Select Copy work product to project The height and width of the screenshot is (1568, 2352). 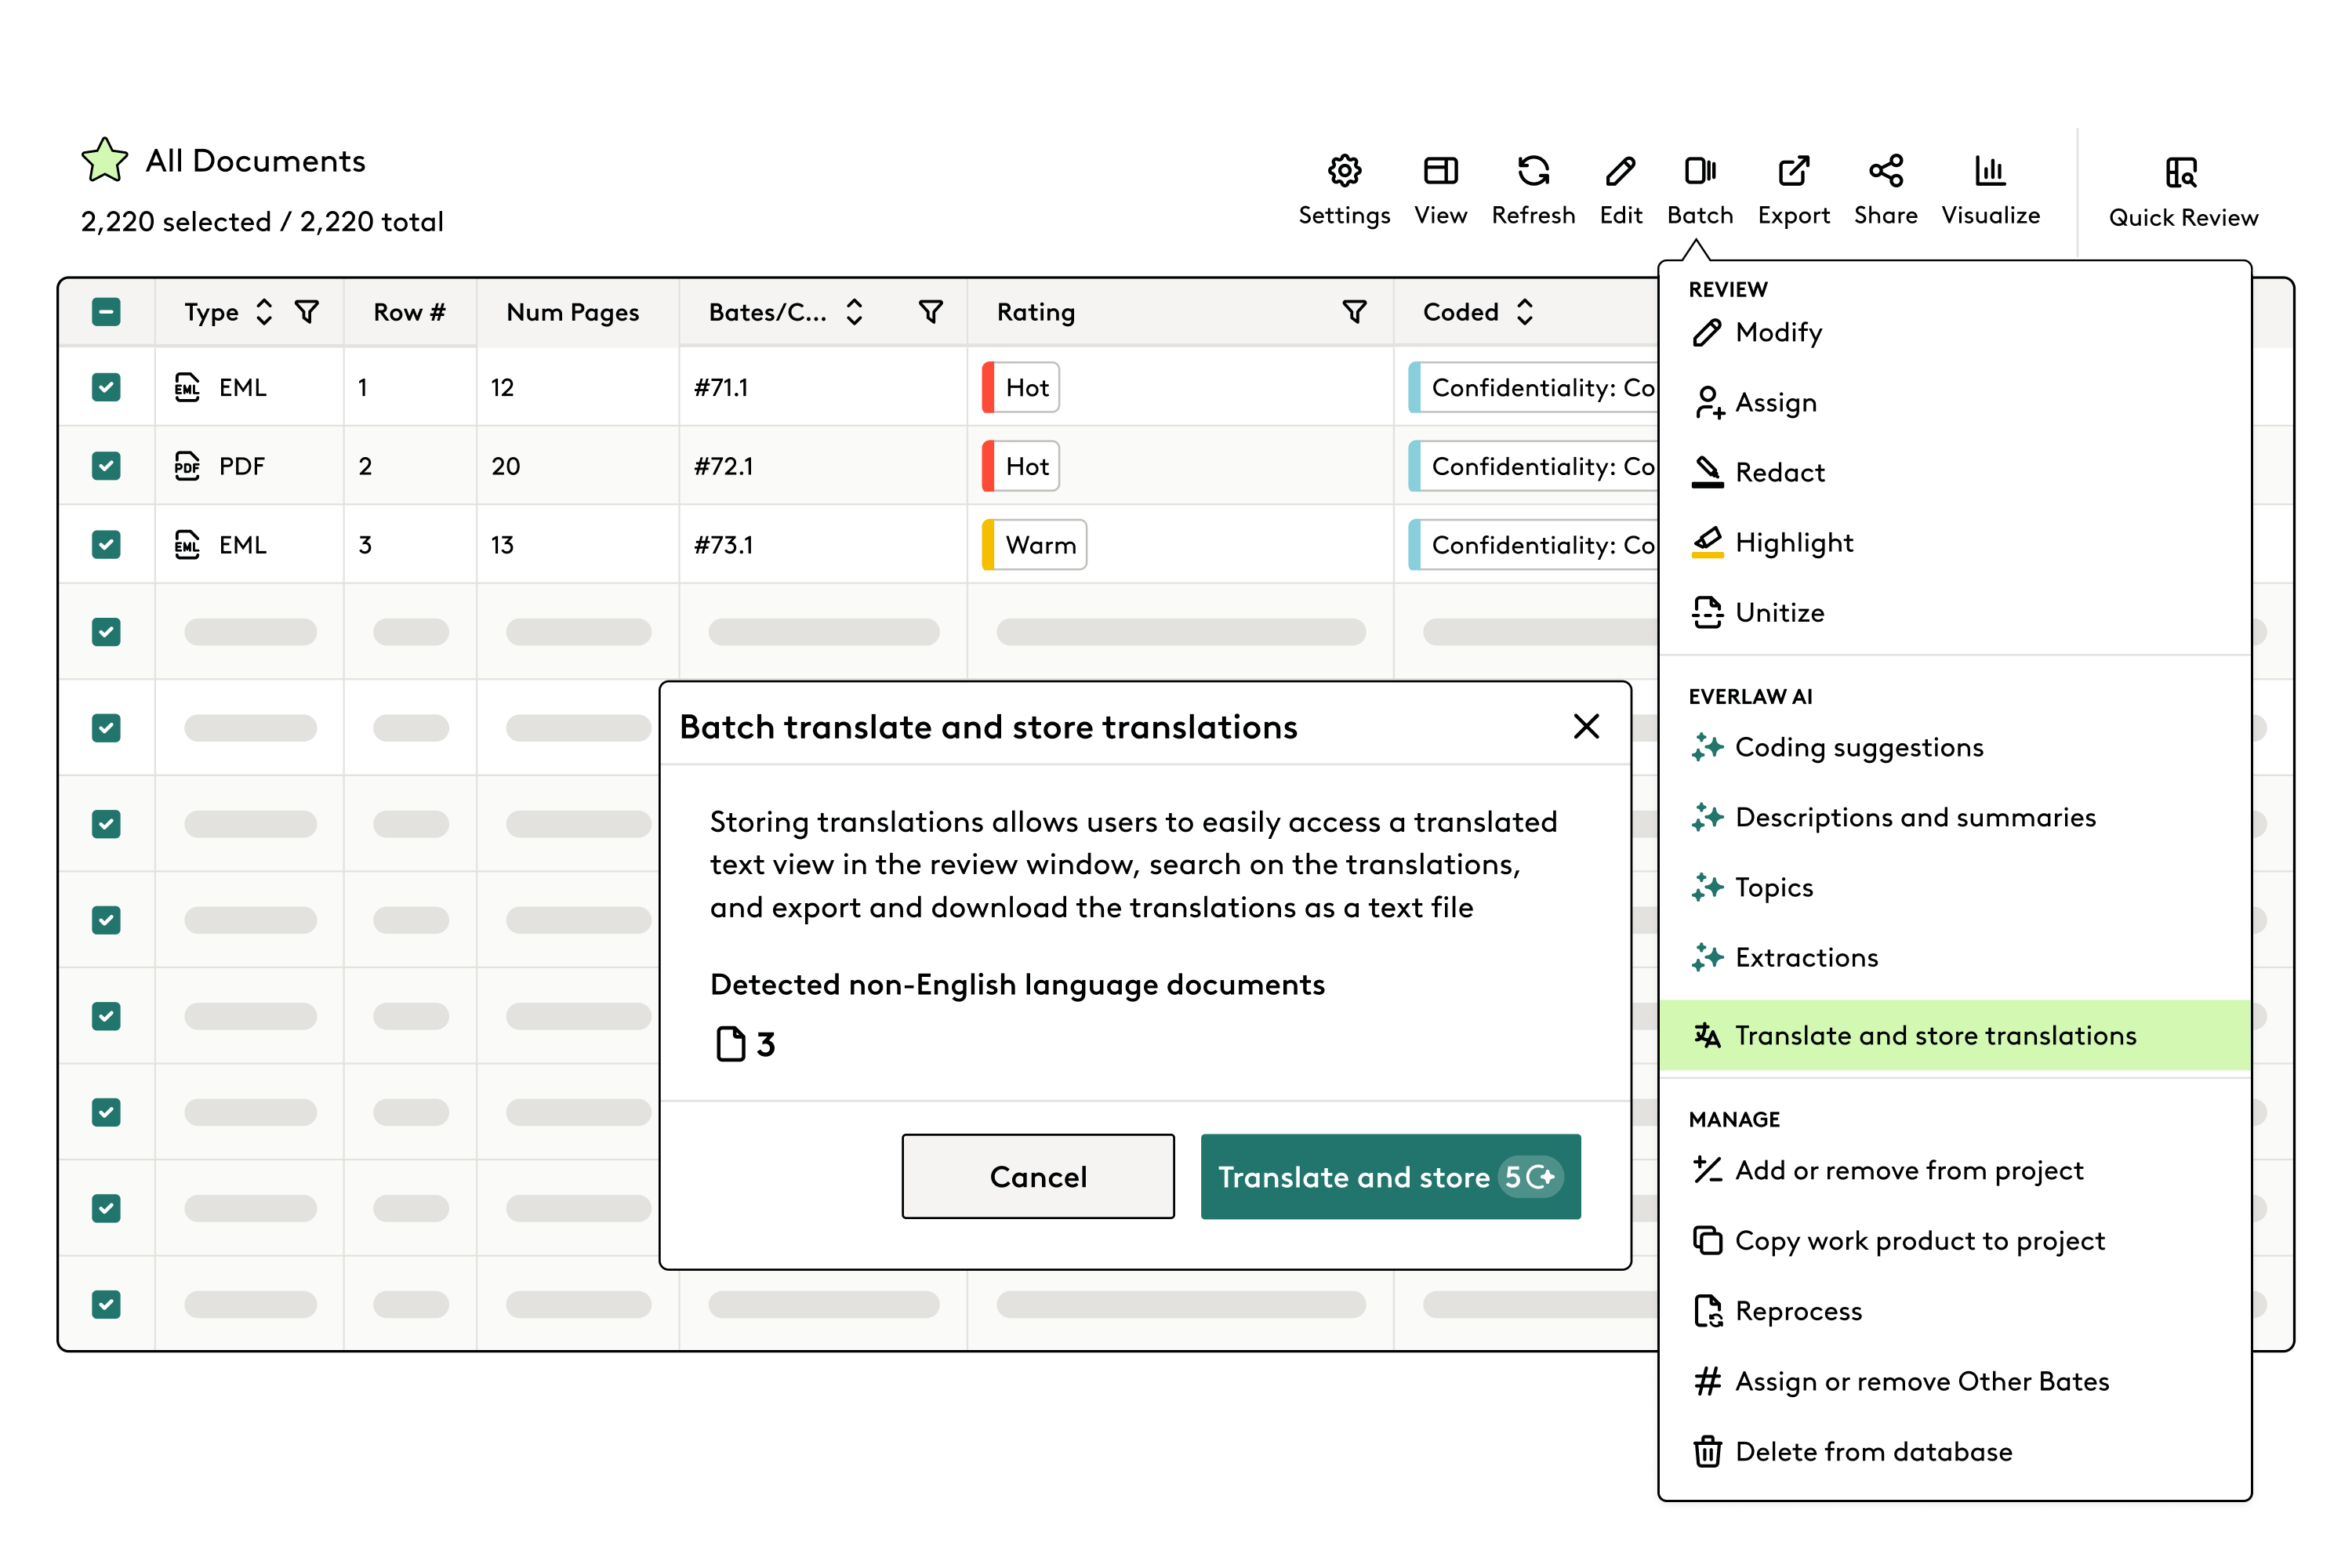tap(1955, 1240)
